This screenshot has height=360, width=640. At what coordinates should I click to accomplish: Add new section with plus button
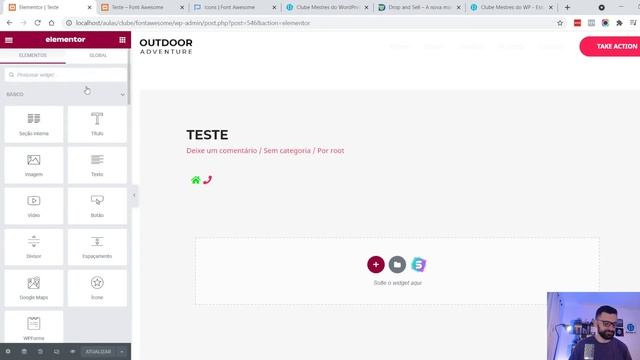376,264
